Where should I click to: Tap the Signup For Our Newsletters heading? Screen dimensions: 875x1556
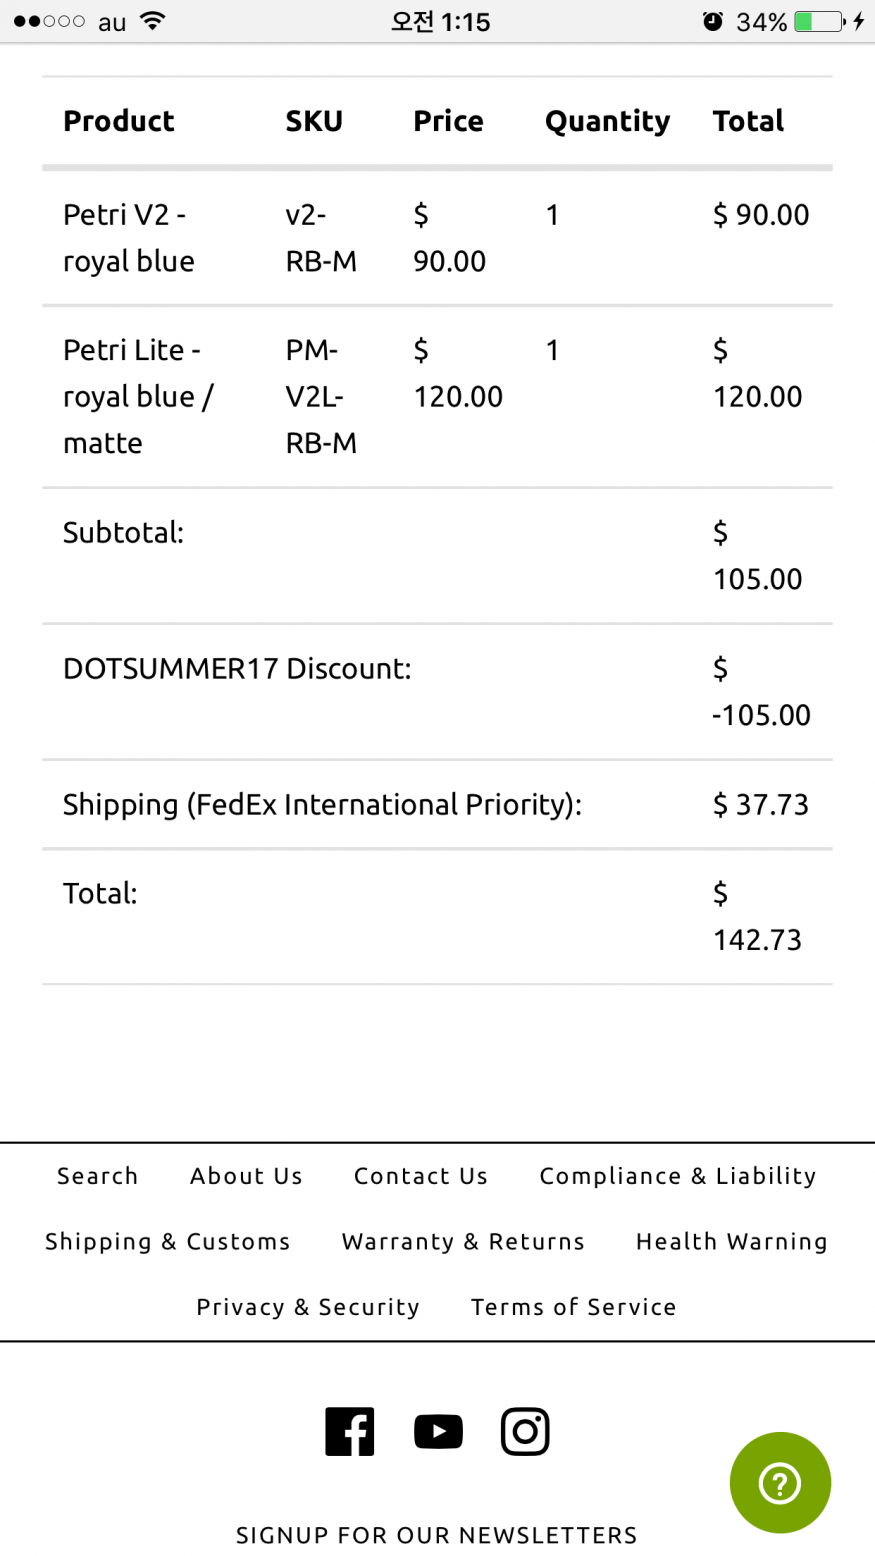tap(436, 1535)
